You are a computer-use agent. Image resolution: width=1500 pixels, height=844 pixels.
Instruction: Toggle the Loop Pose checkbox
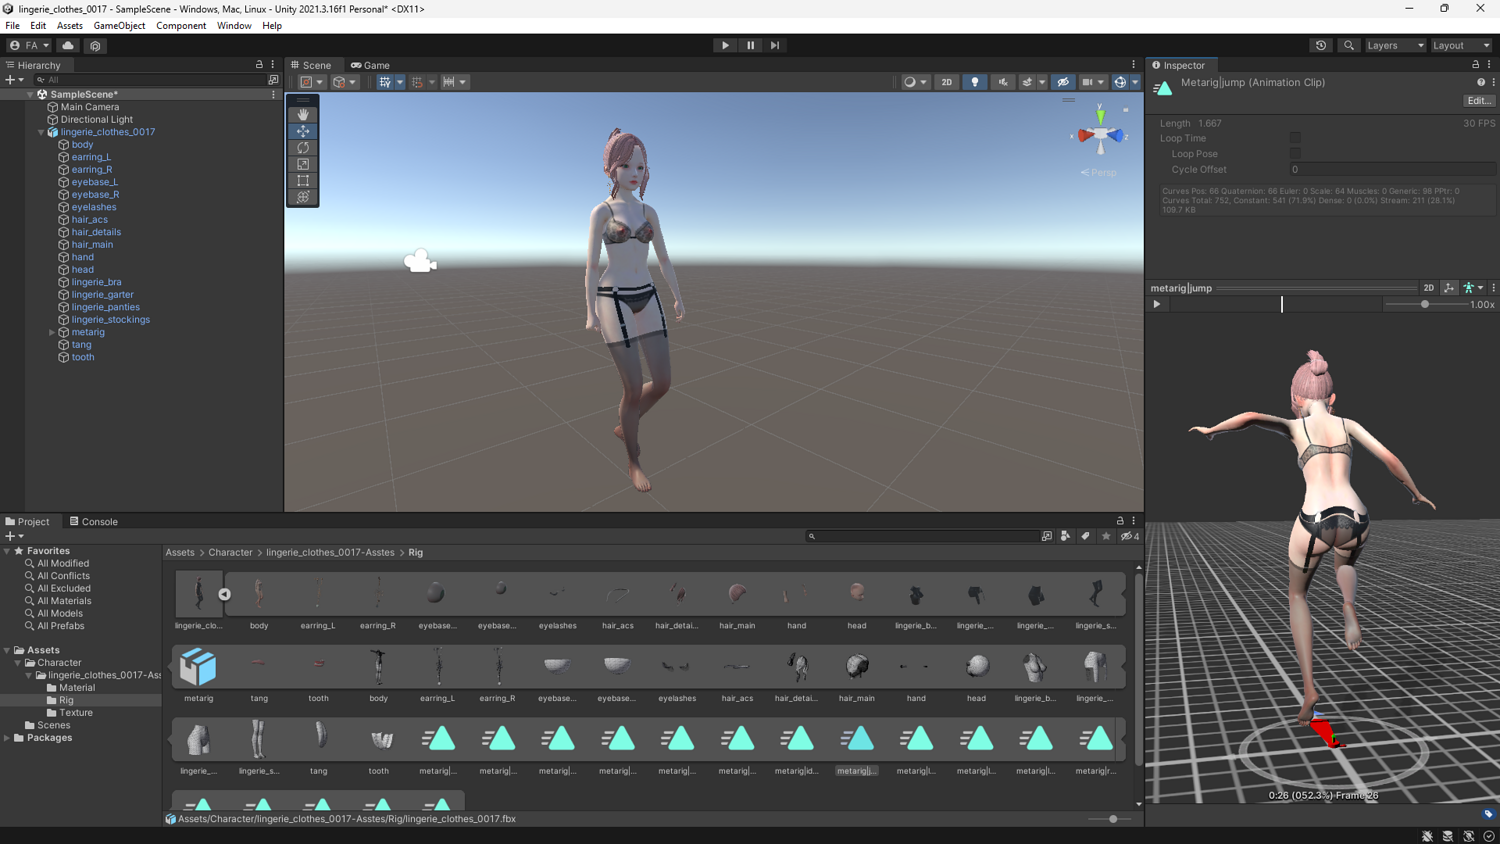click(x=1295, y=154)
